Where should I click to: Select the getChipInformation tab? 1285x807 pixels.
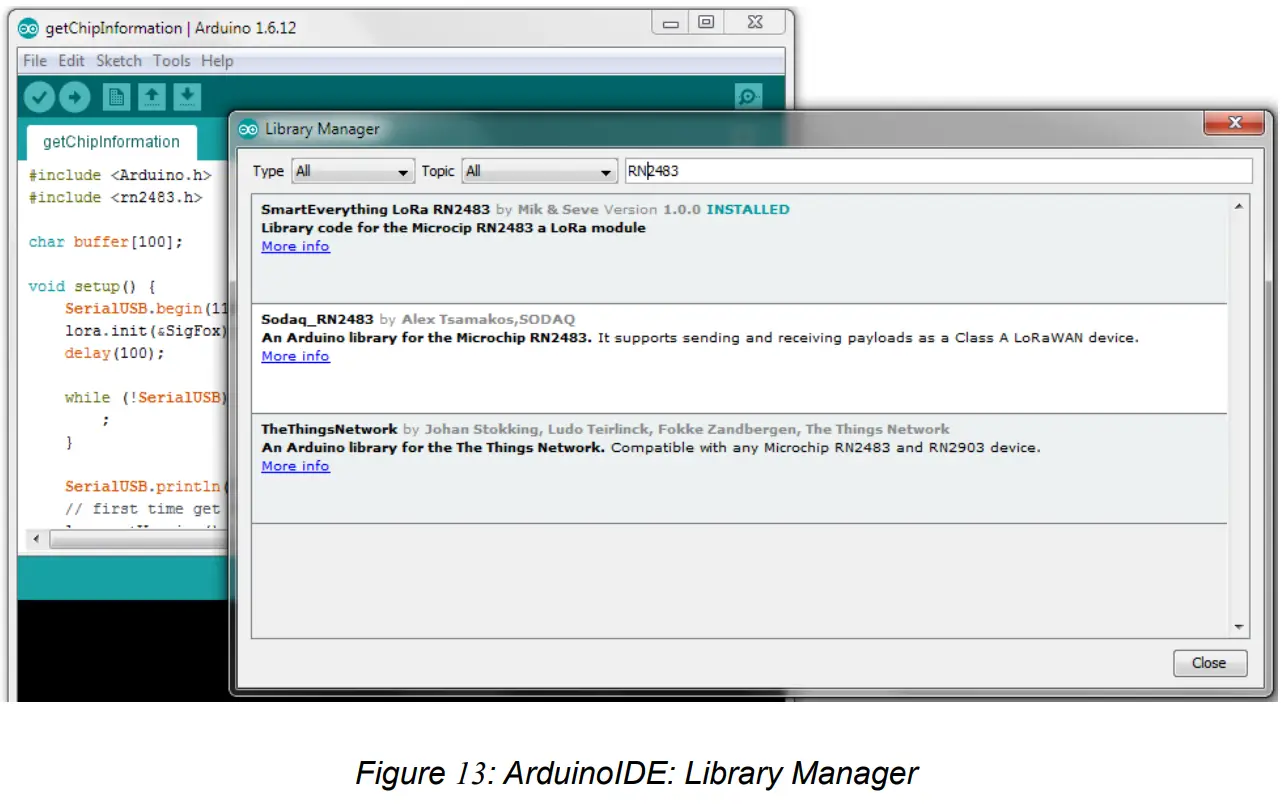click(111, 142)
